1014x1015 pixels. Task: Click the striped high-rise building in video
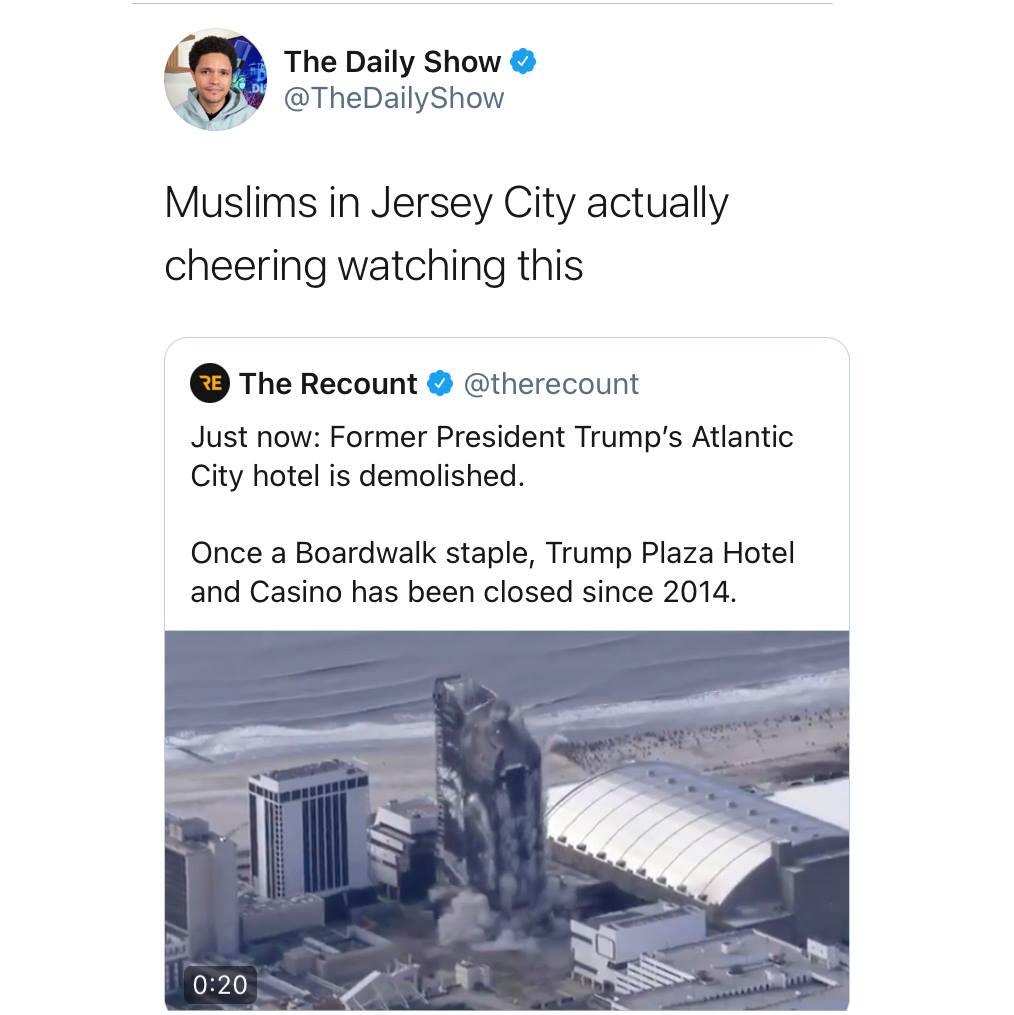point(309,829)
